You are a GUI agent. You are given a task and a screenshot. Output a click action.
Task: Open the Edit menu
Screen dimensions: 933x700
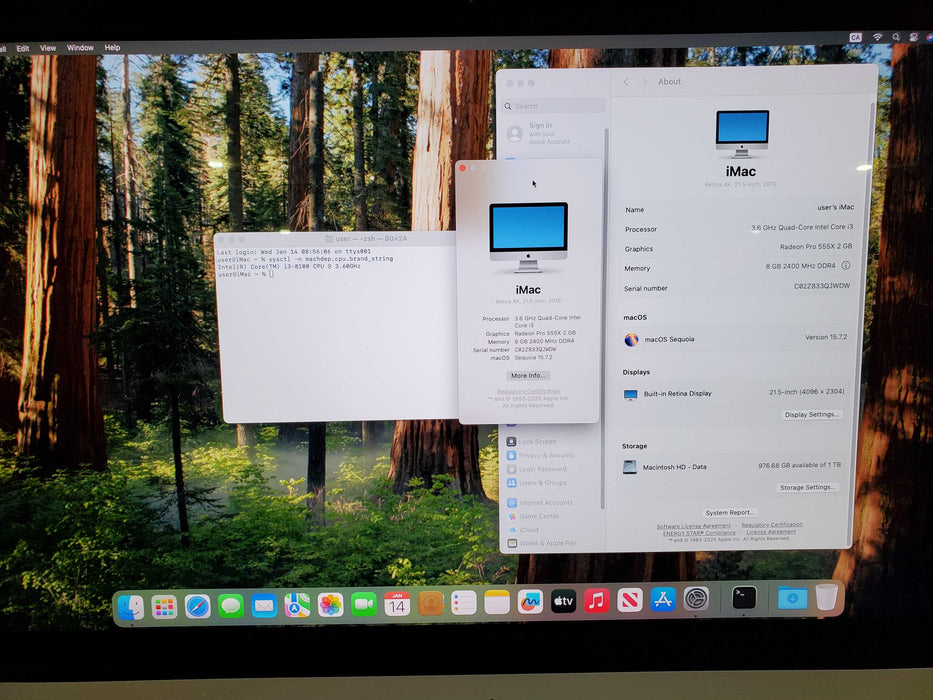point(23,48)
